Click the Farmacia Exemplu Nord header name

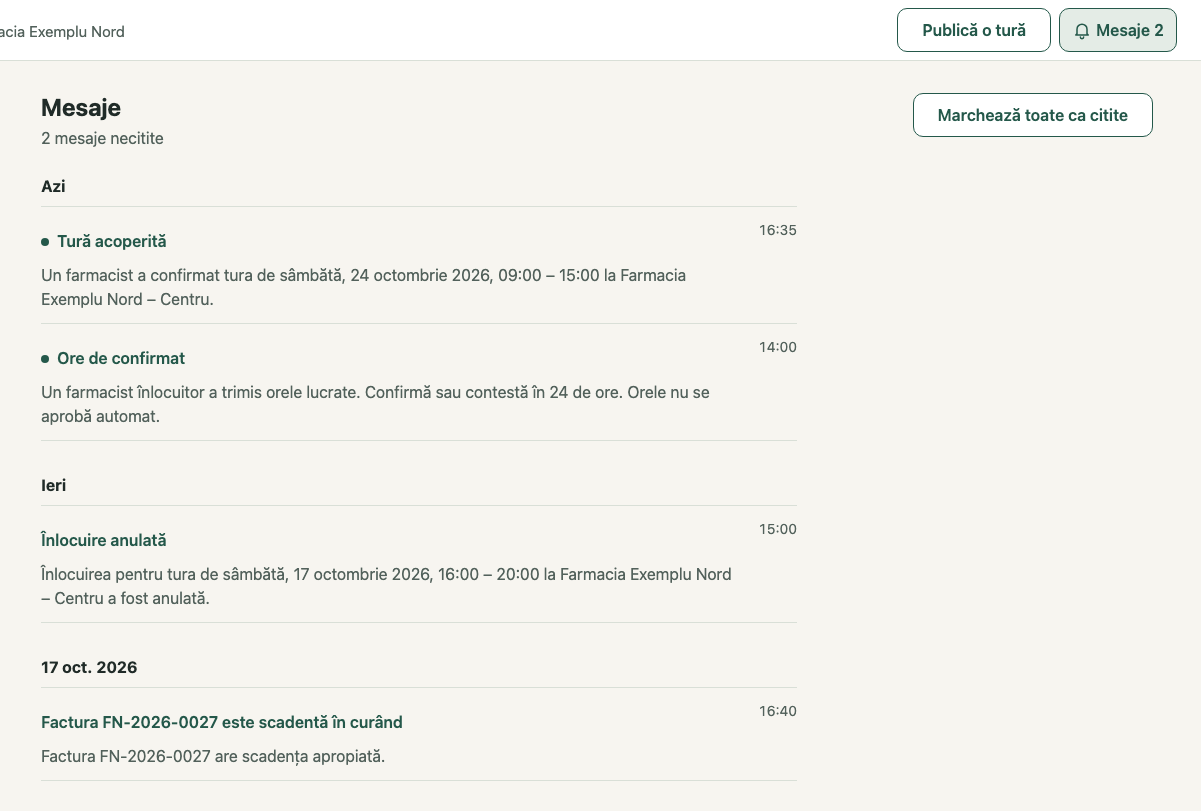[x=62, y=31]
